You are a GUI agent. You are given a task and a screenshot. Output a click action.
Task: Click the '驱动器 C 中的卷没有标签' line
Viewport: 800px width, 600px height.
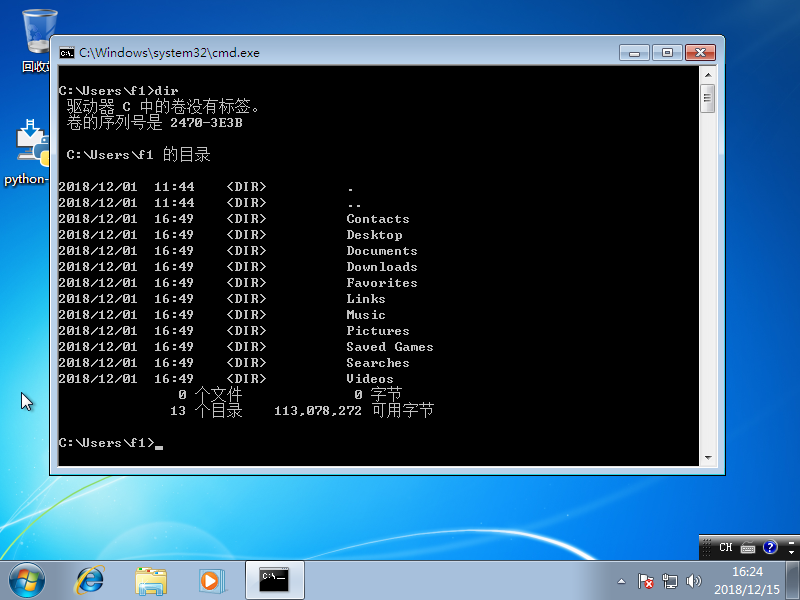(163, 107)
